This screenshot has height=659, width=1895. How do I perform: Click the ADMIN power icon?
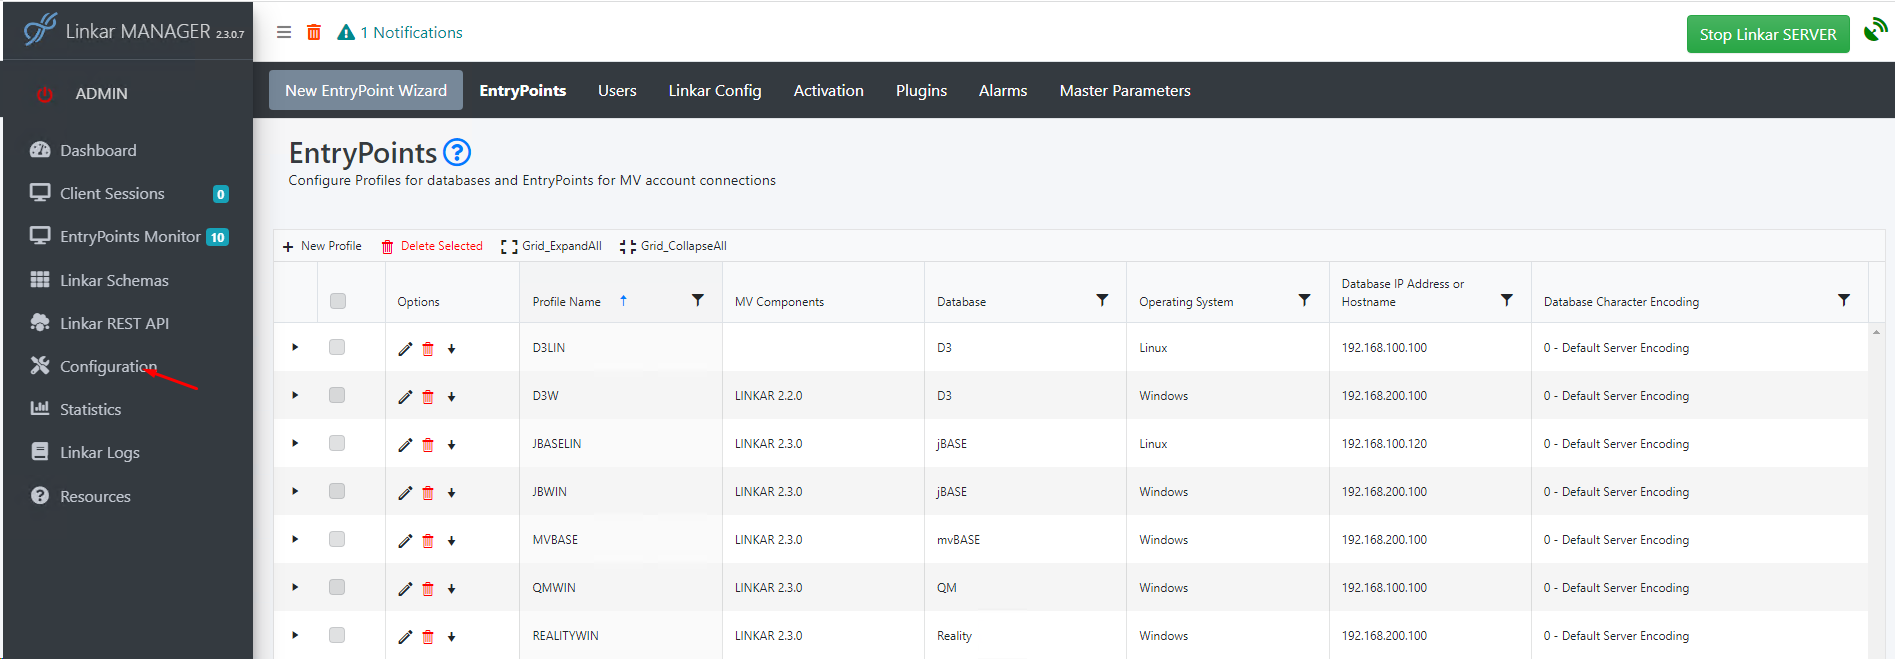tap(45, 94)
